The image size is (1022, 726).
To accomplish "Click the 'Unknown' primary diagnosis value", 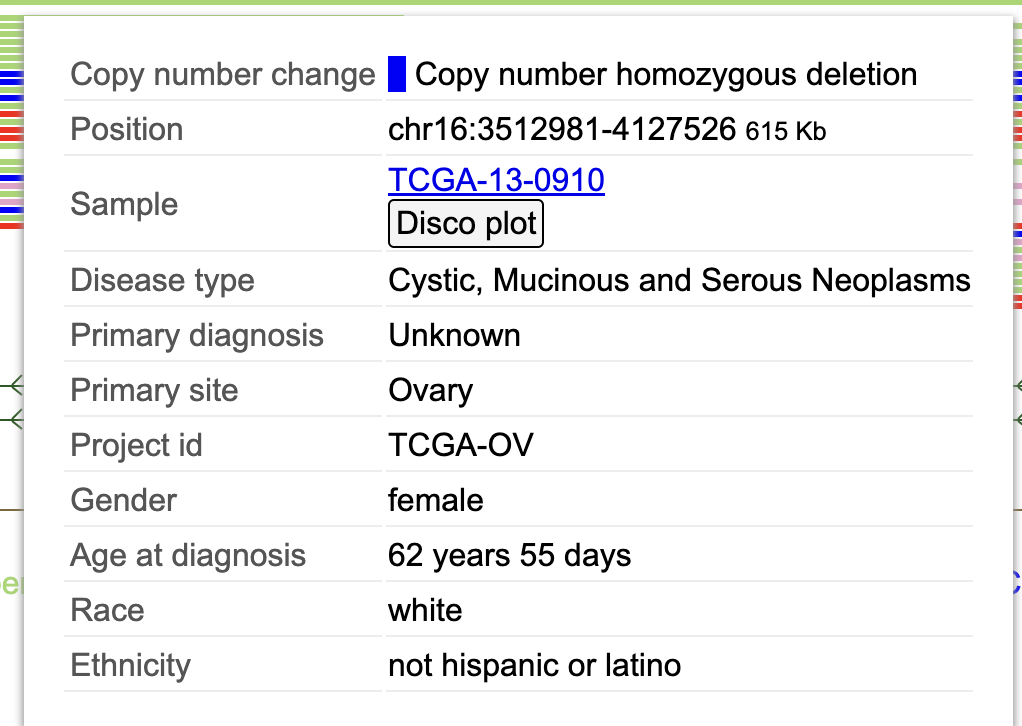I will pos(454,335).
